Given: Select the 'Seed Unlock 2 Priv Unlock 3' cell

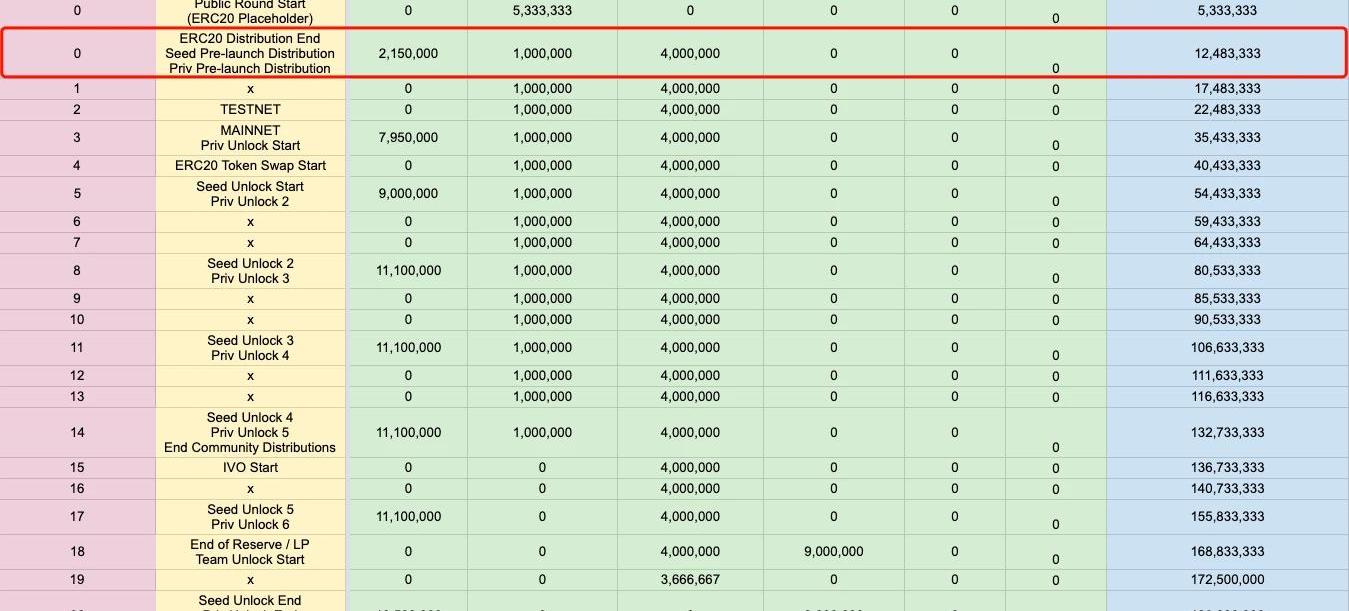Looking at the screenshot, I should point(250,271).
